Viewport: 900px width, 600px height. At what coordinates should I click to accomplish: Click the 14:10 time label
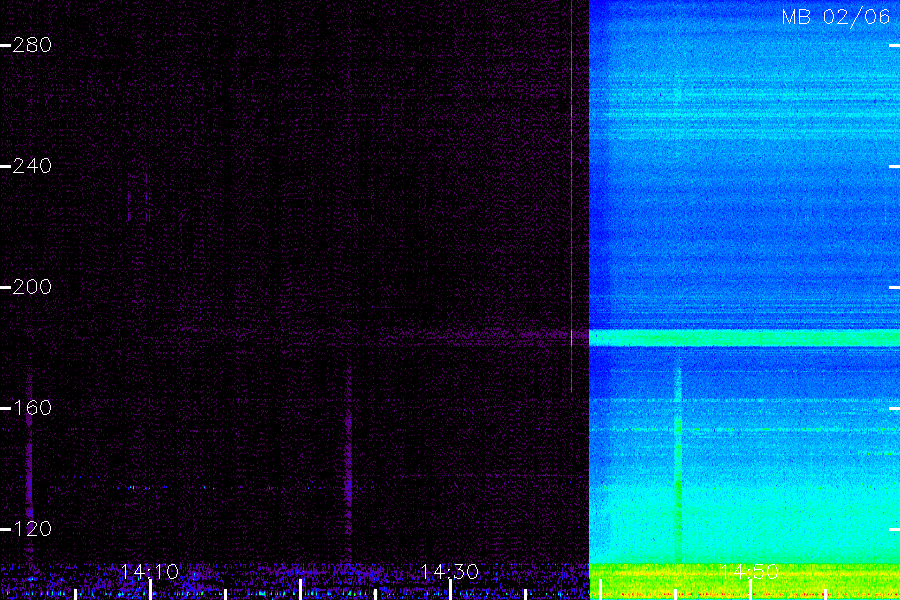150,572
